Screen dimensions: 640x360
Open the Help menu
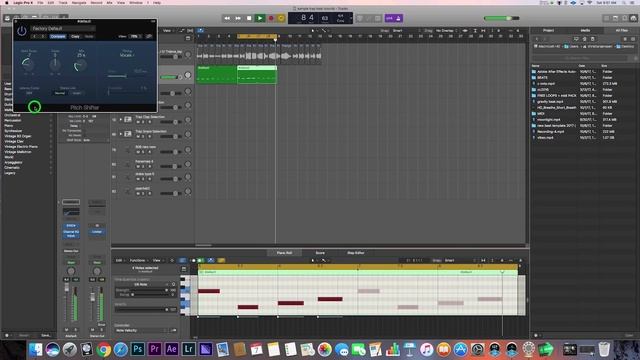pyautogui.click(x=157, y=2)
